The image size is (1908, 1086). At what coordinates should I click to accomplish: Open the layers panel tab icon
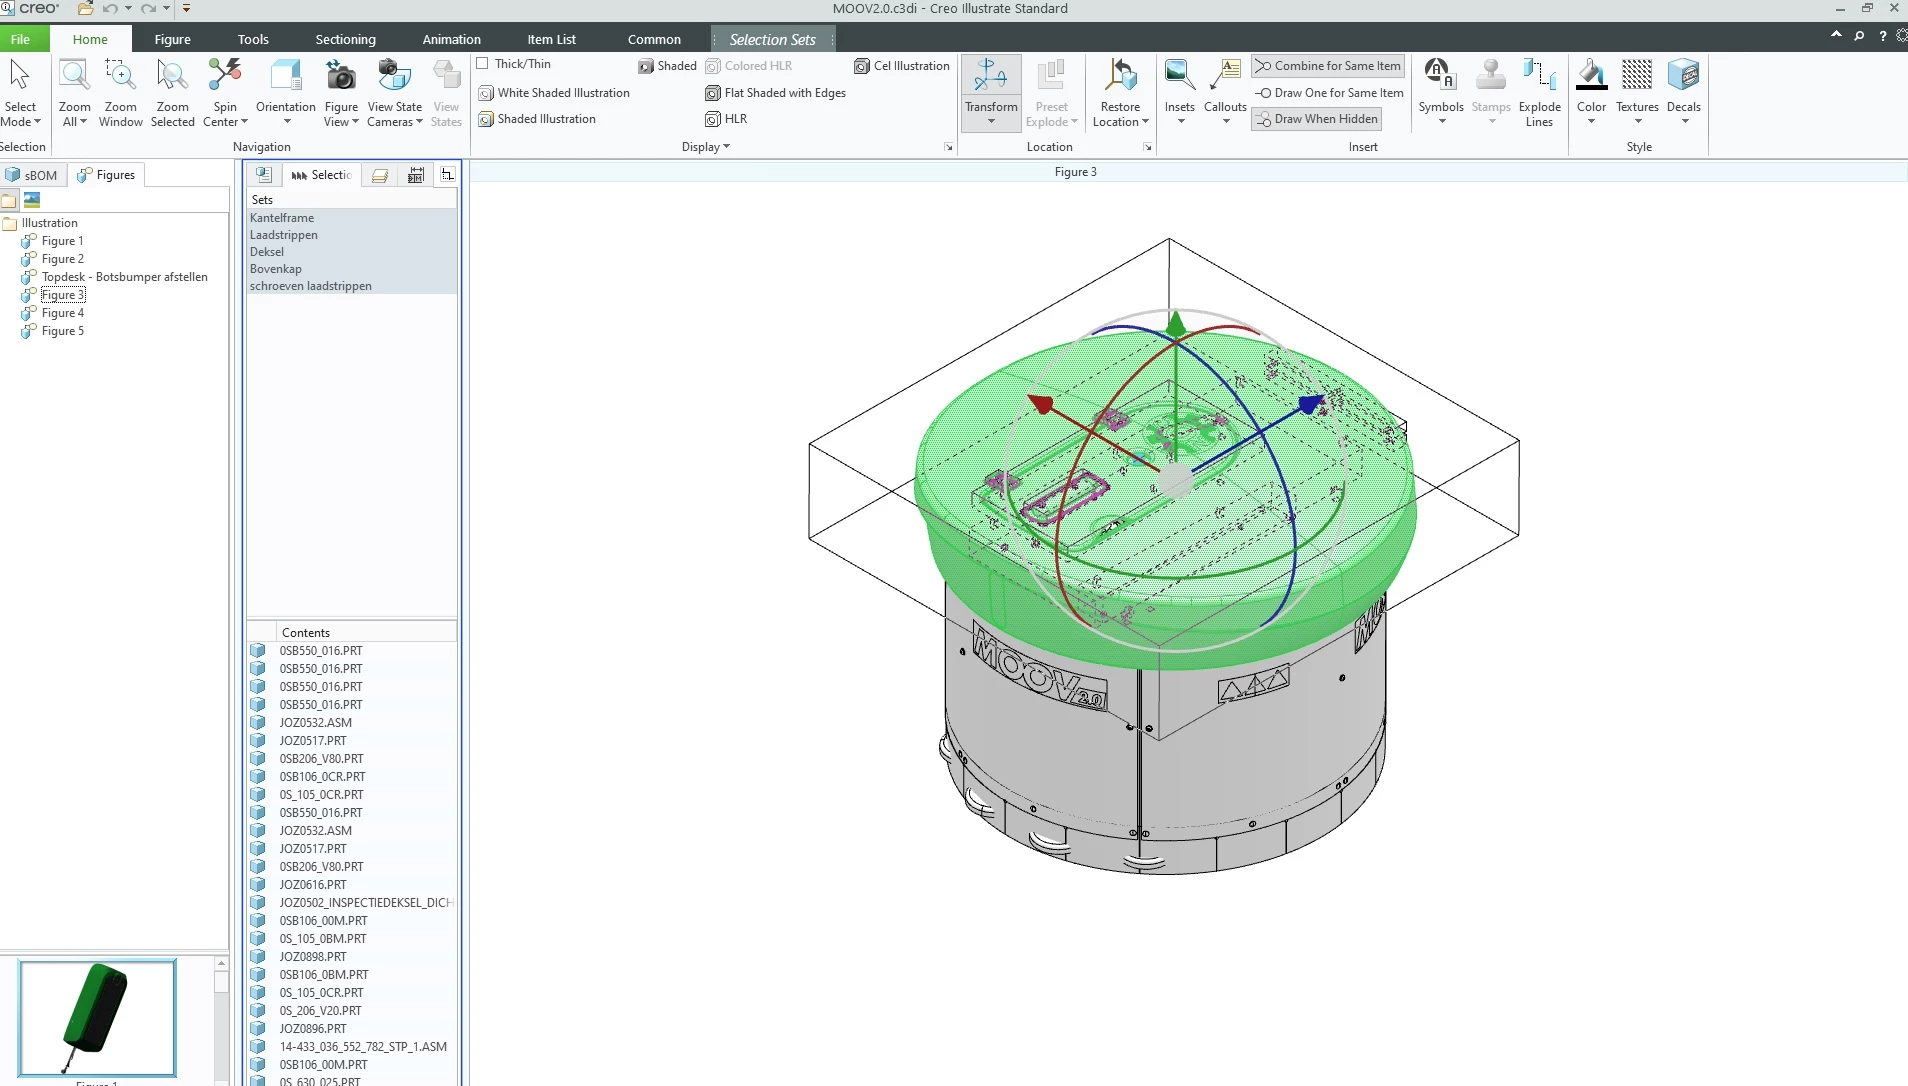point(380,175)
